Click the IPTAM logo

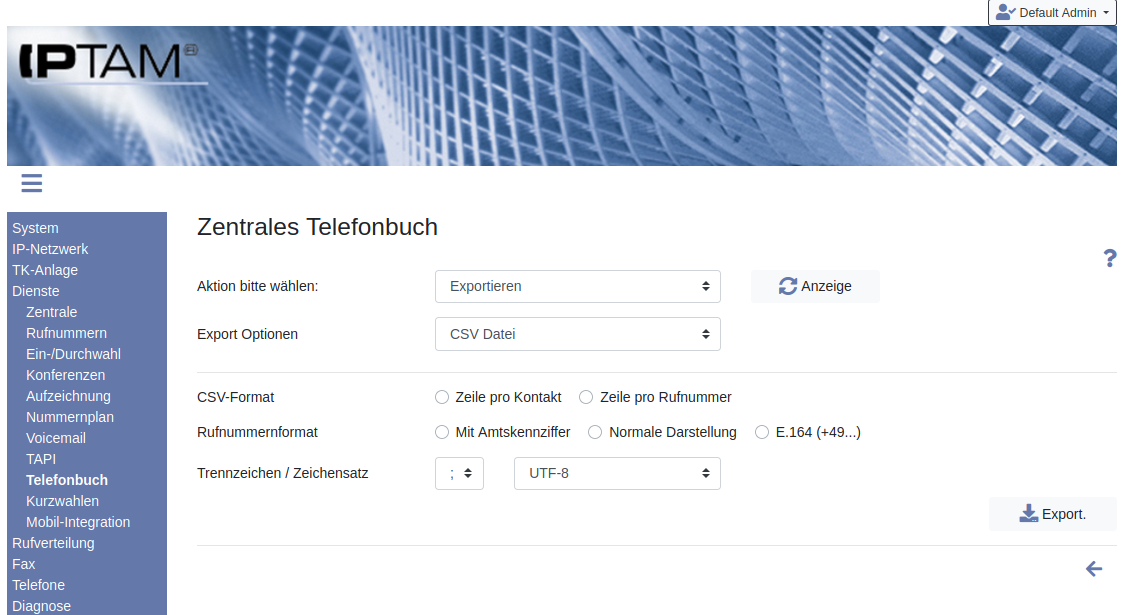pyautogui.click(x=100, y=62)
